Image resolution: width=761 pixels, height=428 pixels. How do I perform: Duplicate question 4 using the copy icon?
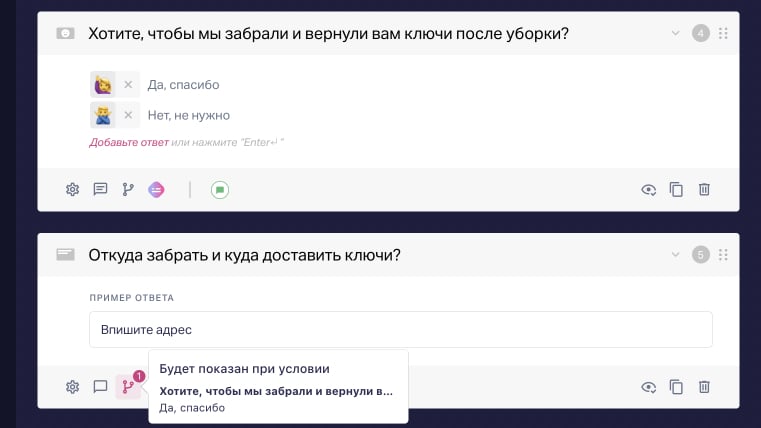coord(676,189)
